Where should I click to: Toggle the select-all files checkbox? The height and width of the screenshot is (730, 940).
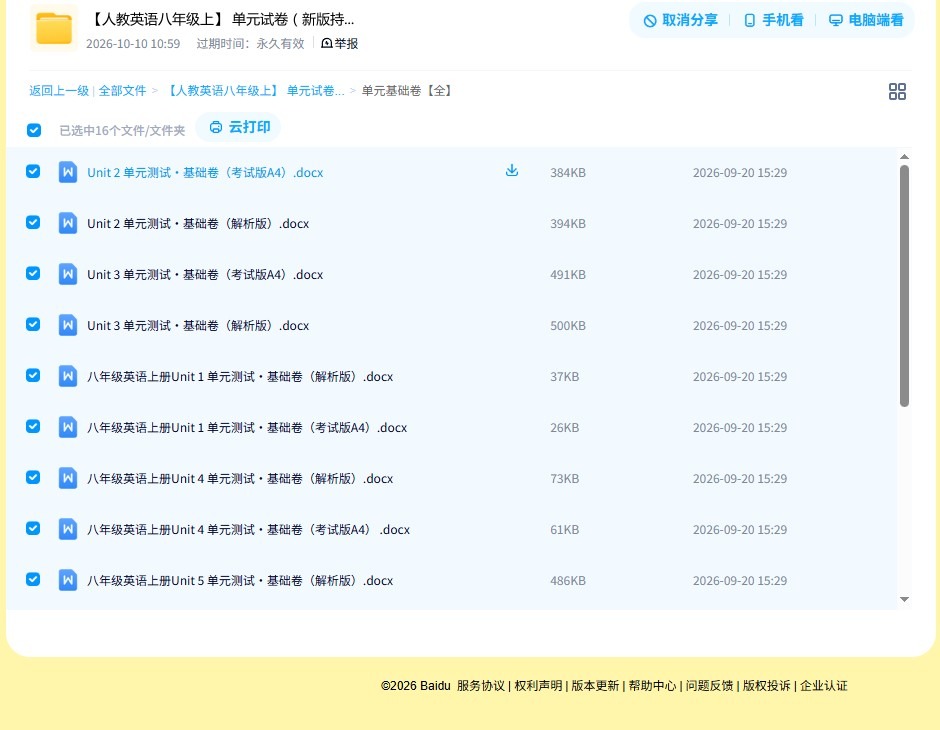pyautogui.click(x=34, y=130)
